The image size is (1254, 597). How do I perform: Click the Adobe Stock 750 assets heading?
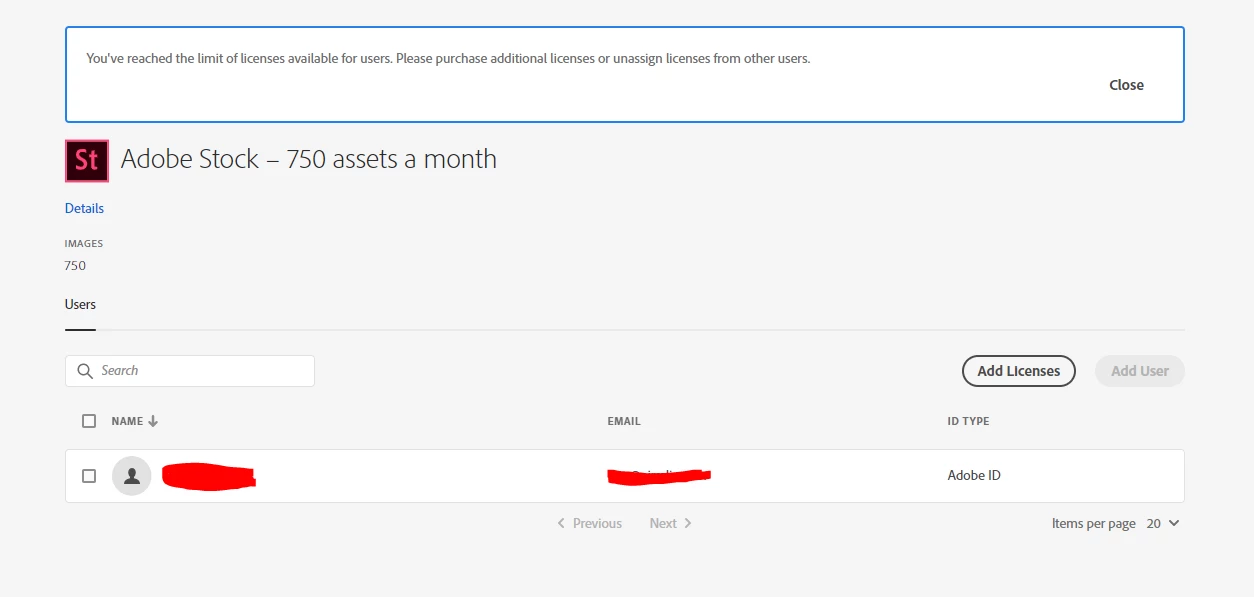[308, 159]
